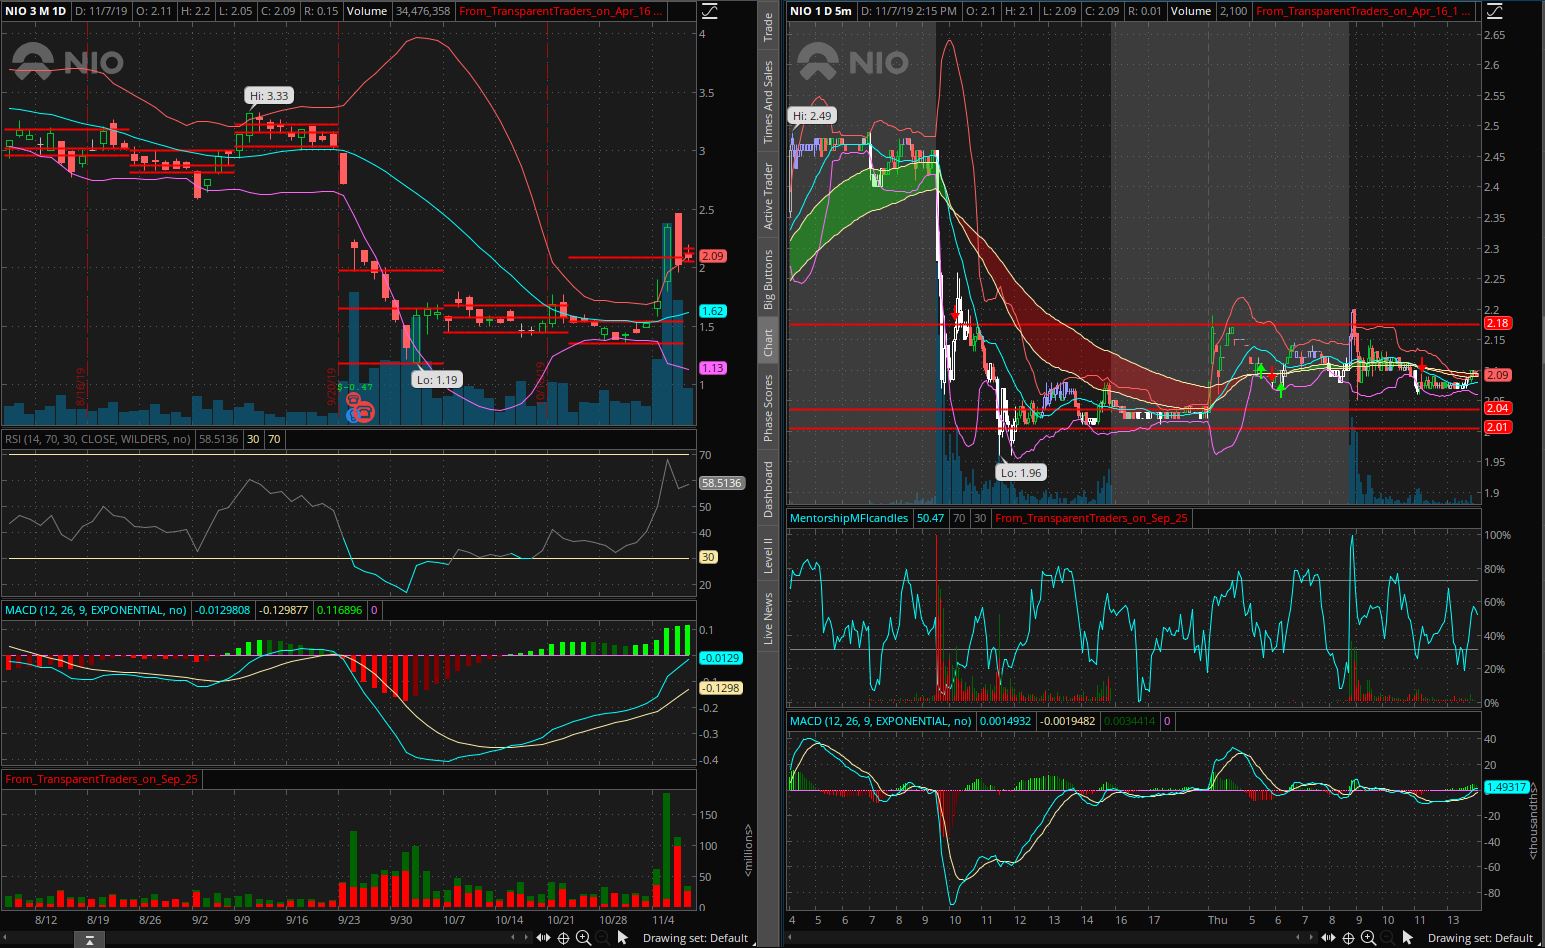This screenshot has height=948, width=1545.
Task: Click the MACD study label on right chart
Action: click(880, 721)
